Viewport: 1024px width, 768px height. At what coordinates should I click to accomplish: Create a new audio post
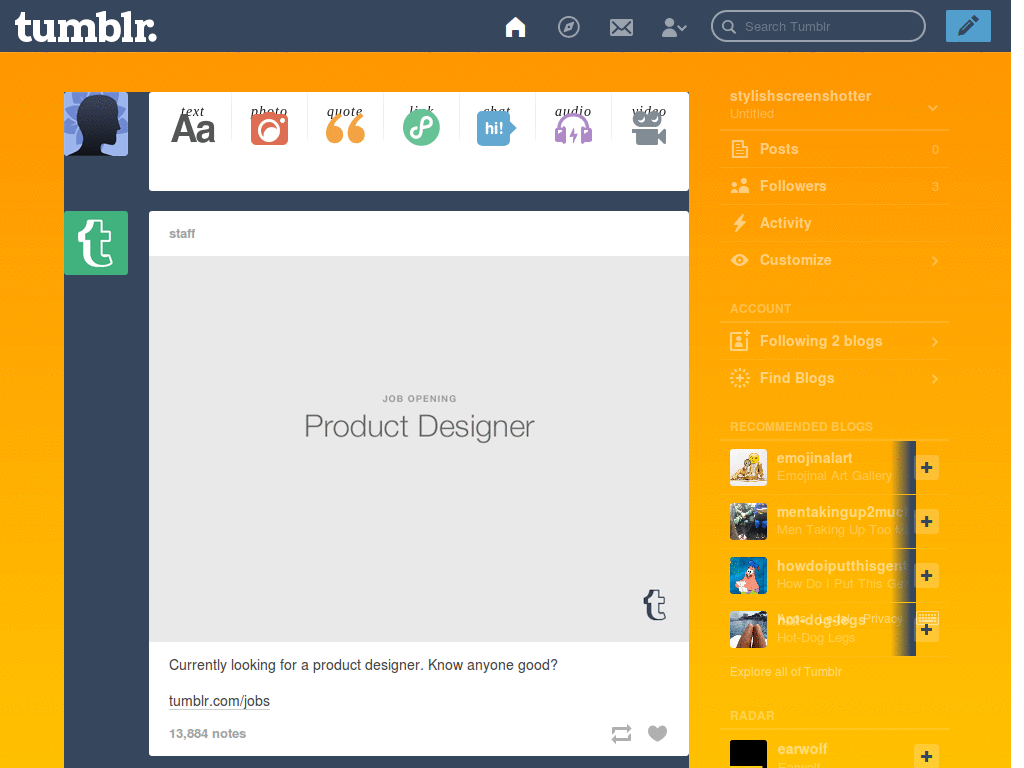573,126
